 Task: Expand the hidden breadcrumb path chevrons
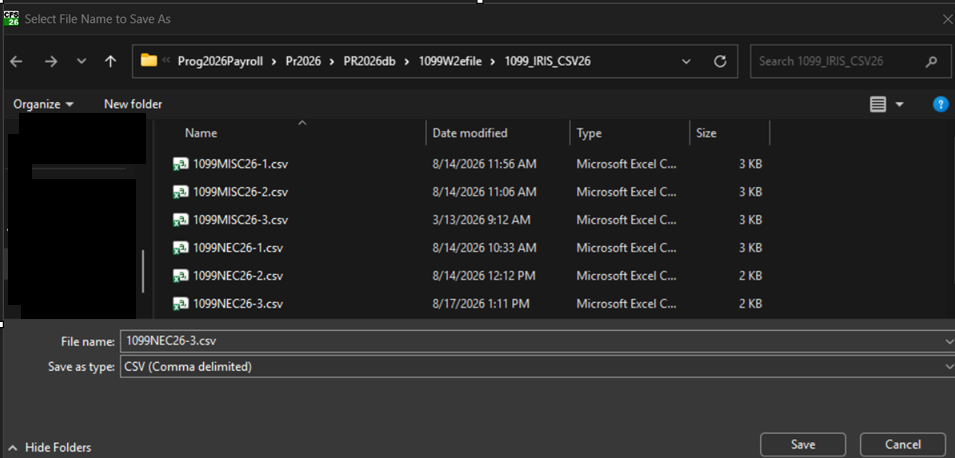pyautogui.click(x=166, y=61)
